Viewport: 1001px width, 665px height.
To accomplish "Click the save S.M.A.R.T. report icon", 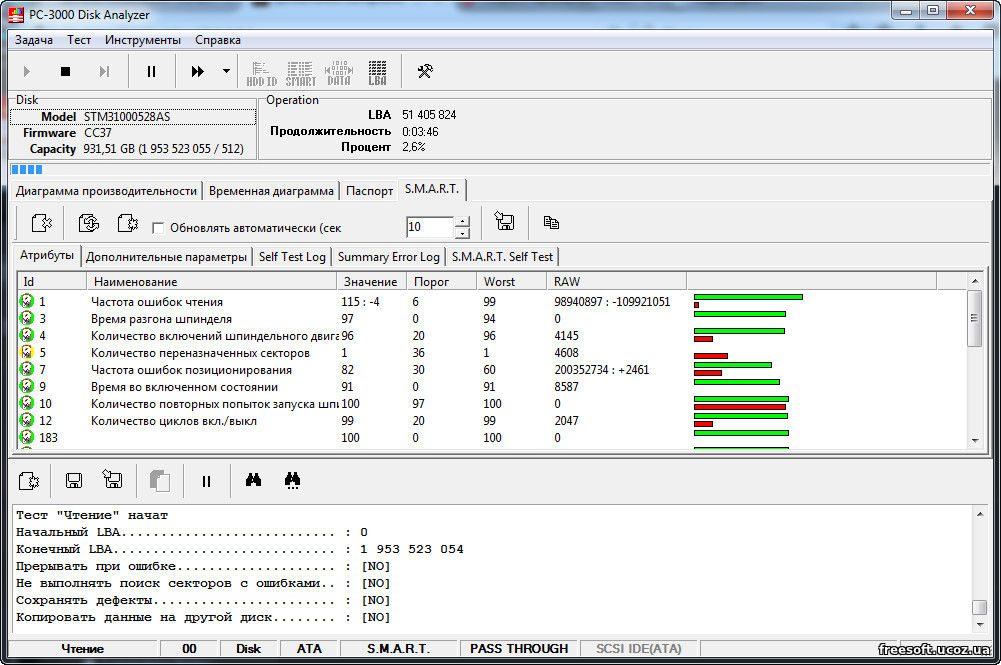I will click(x=504, y=222).
